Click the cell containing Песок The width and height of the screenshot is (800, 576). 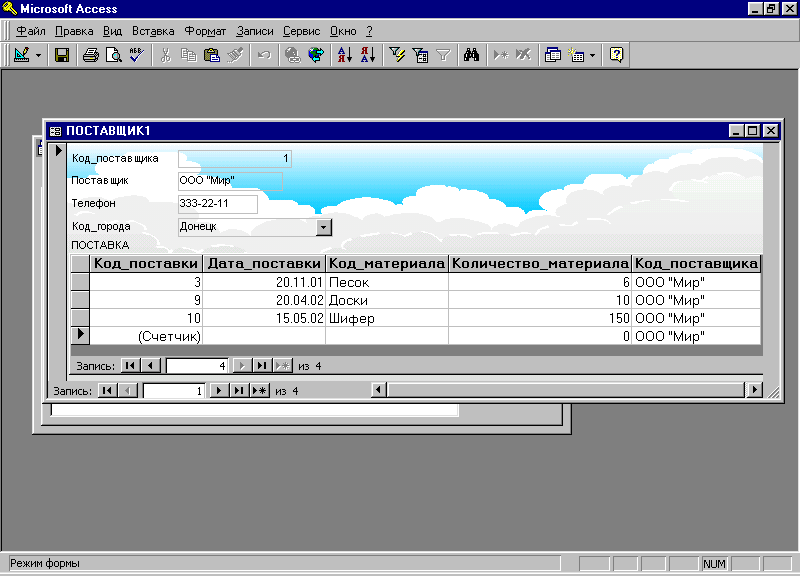pyautogui.click(x=387, y=282)
